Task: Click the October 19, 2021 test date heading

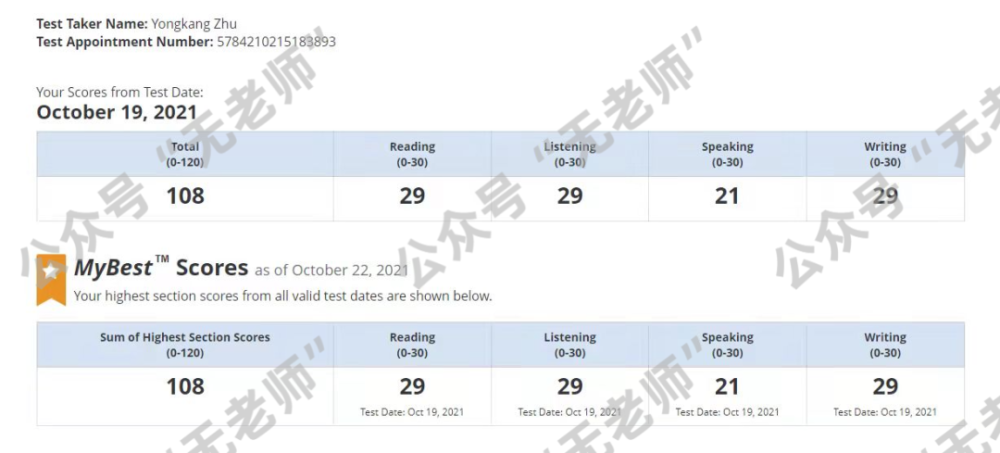Action: tap(117, 112)
